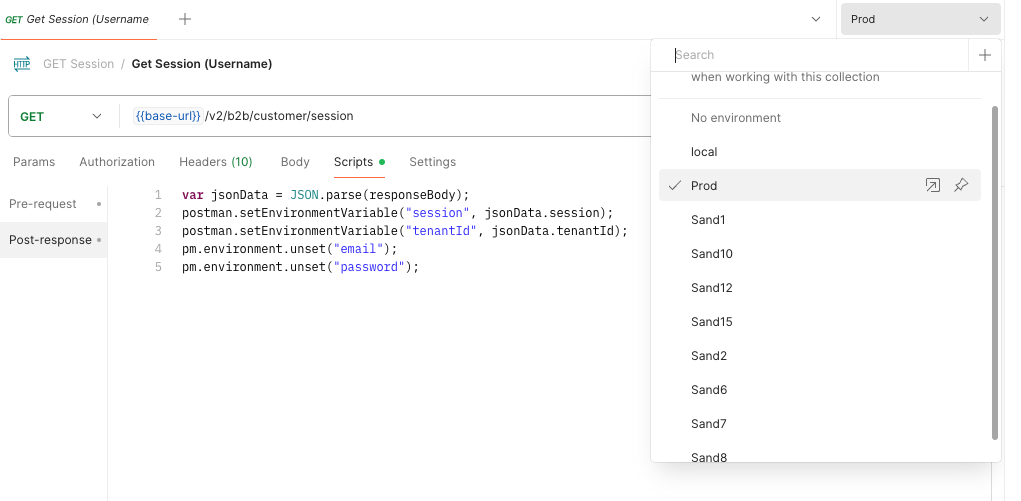1021x501 pixels.
Task: Open the Settings tab
Action: click(432, 162)
